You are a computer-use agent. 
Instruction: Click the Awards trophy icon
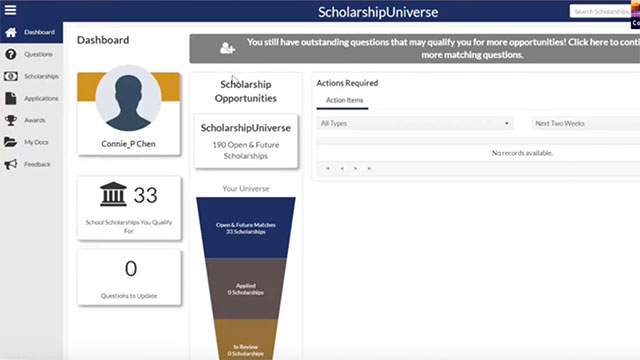(x=11, y=120)
